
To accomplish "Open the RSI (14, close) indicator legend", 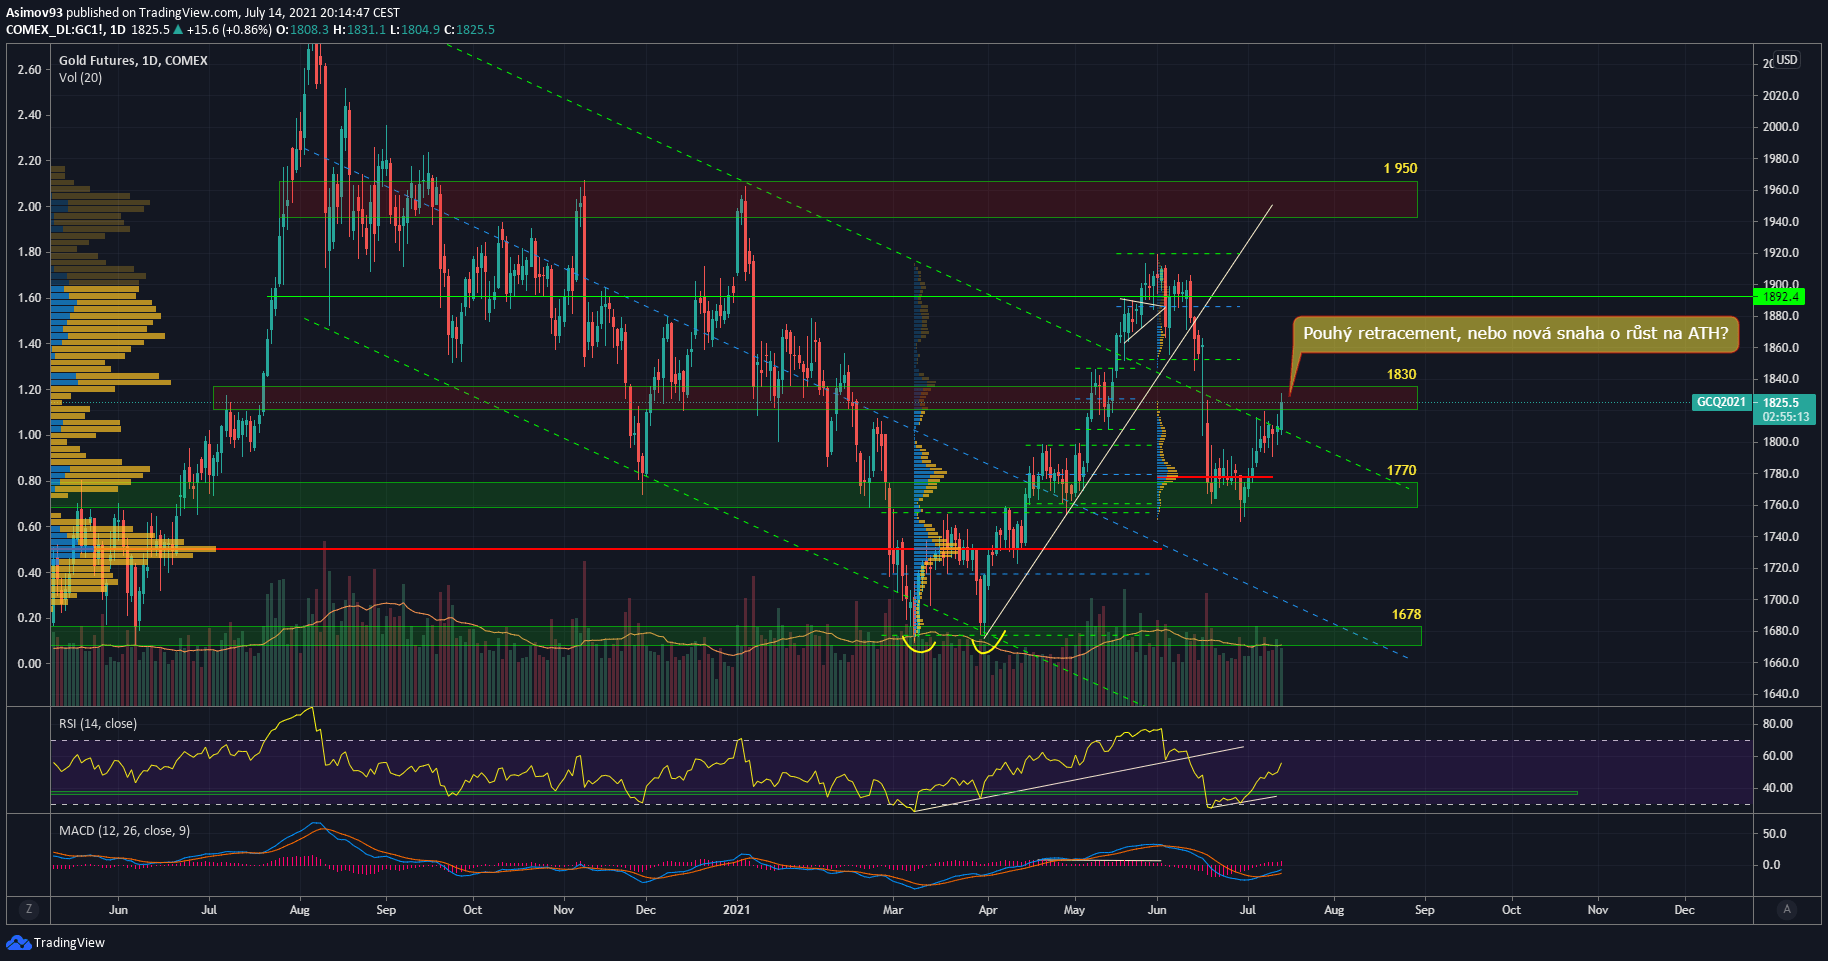I will pyautogui.click(x=98, y=724).
